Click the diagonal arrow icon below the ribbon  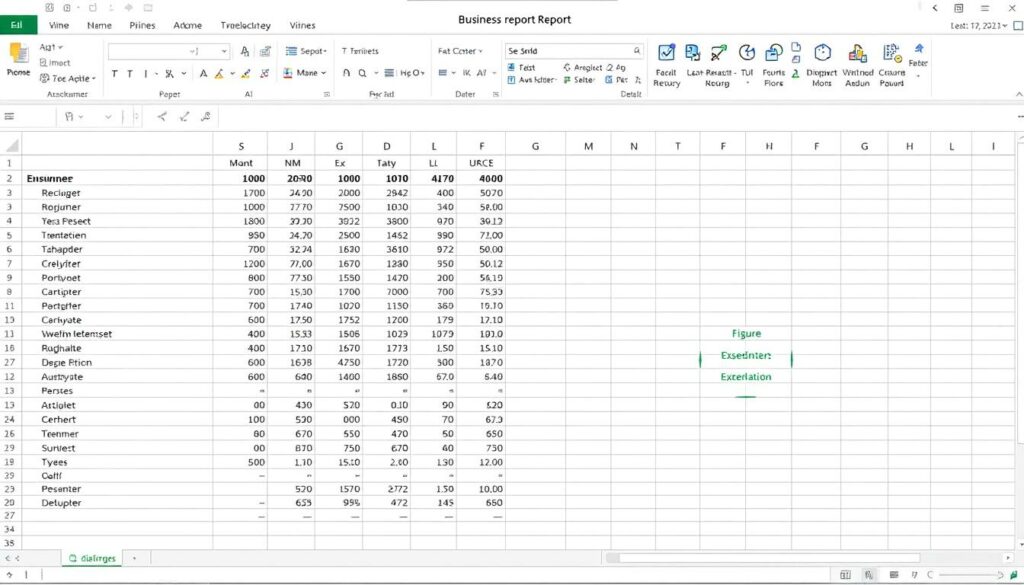[x=184, y=117]
